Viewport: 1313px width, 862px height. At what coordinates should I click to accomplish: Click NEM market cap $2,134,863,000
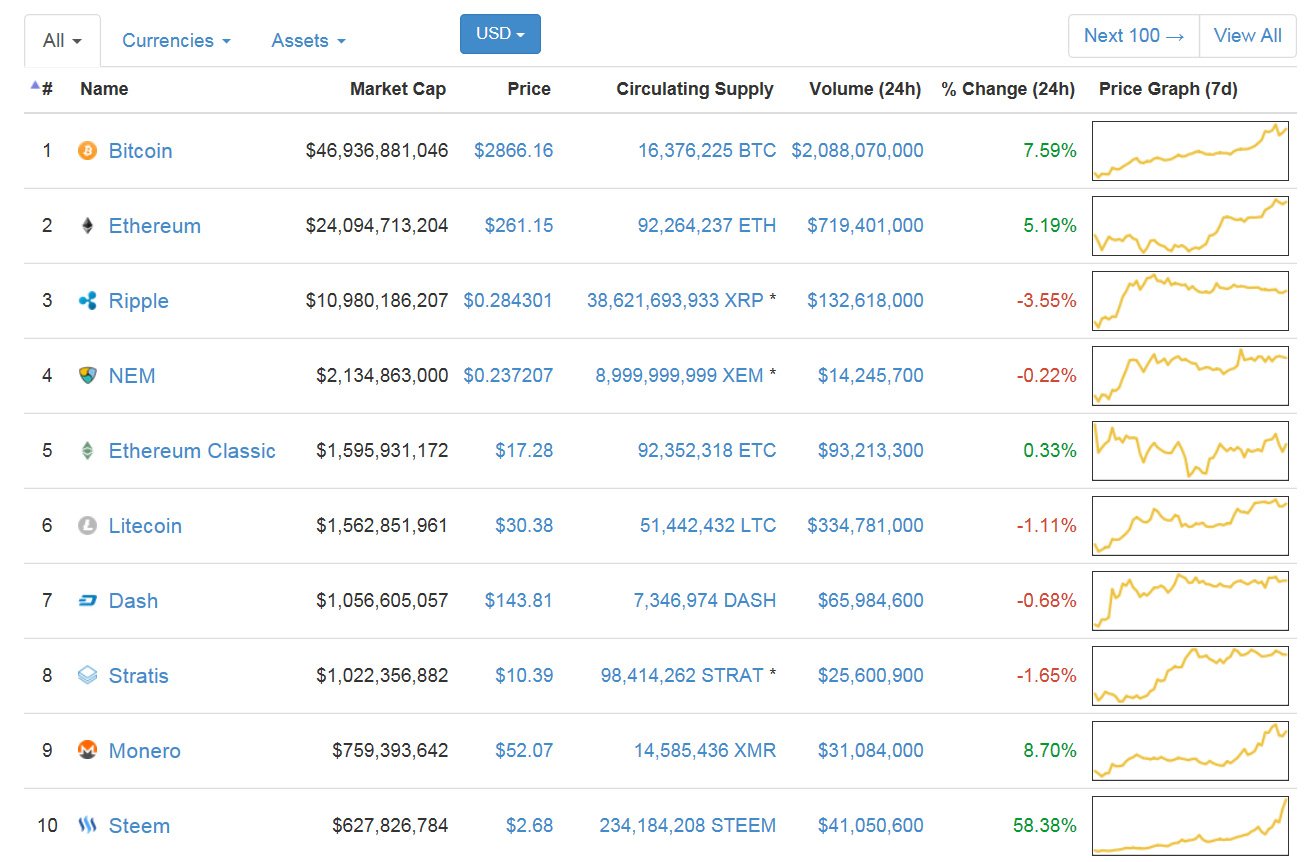[382, 376]
